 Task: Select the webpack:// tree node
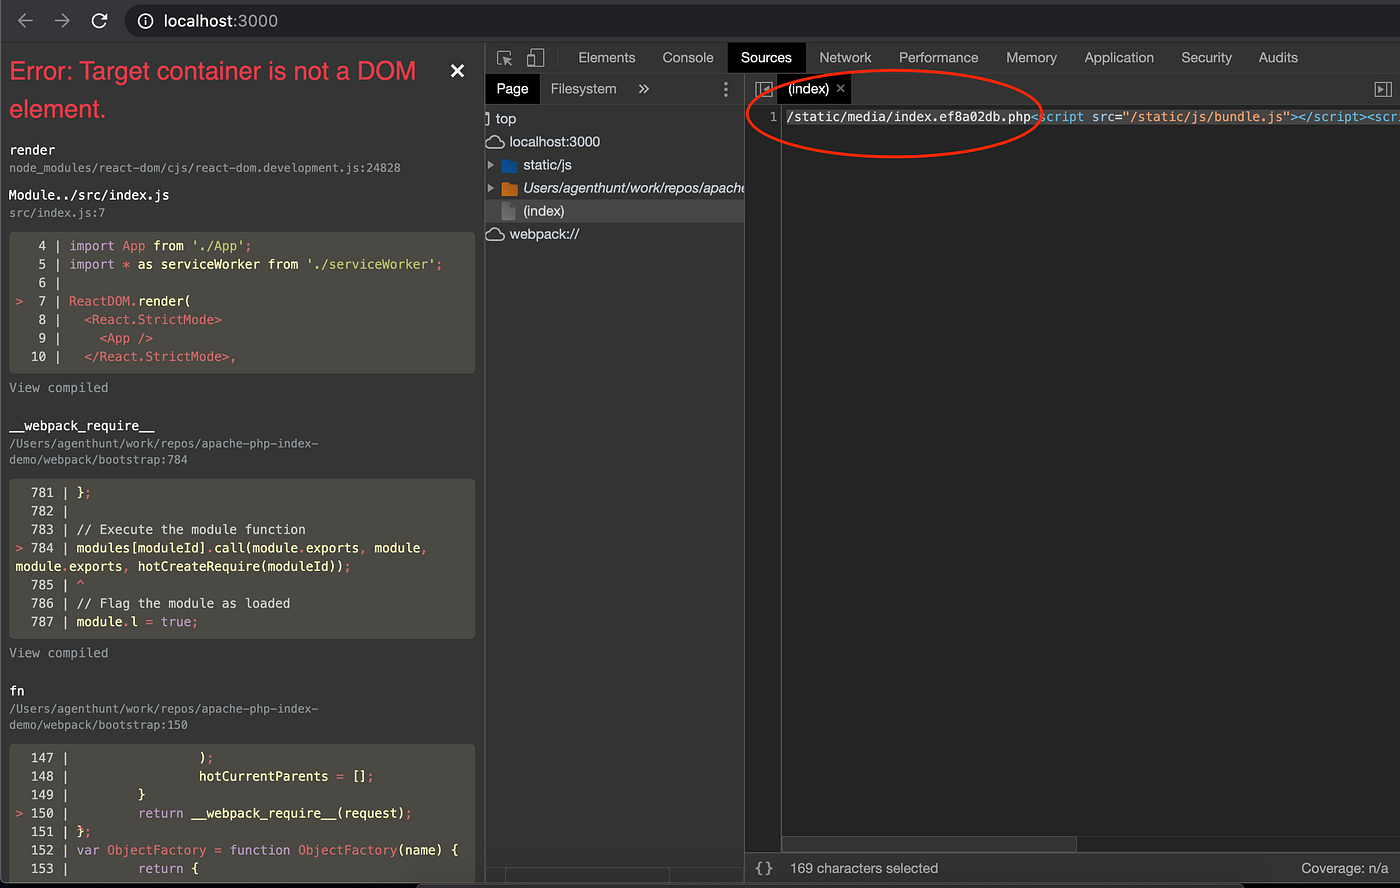544,234
